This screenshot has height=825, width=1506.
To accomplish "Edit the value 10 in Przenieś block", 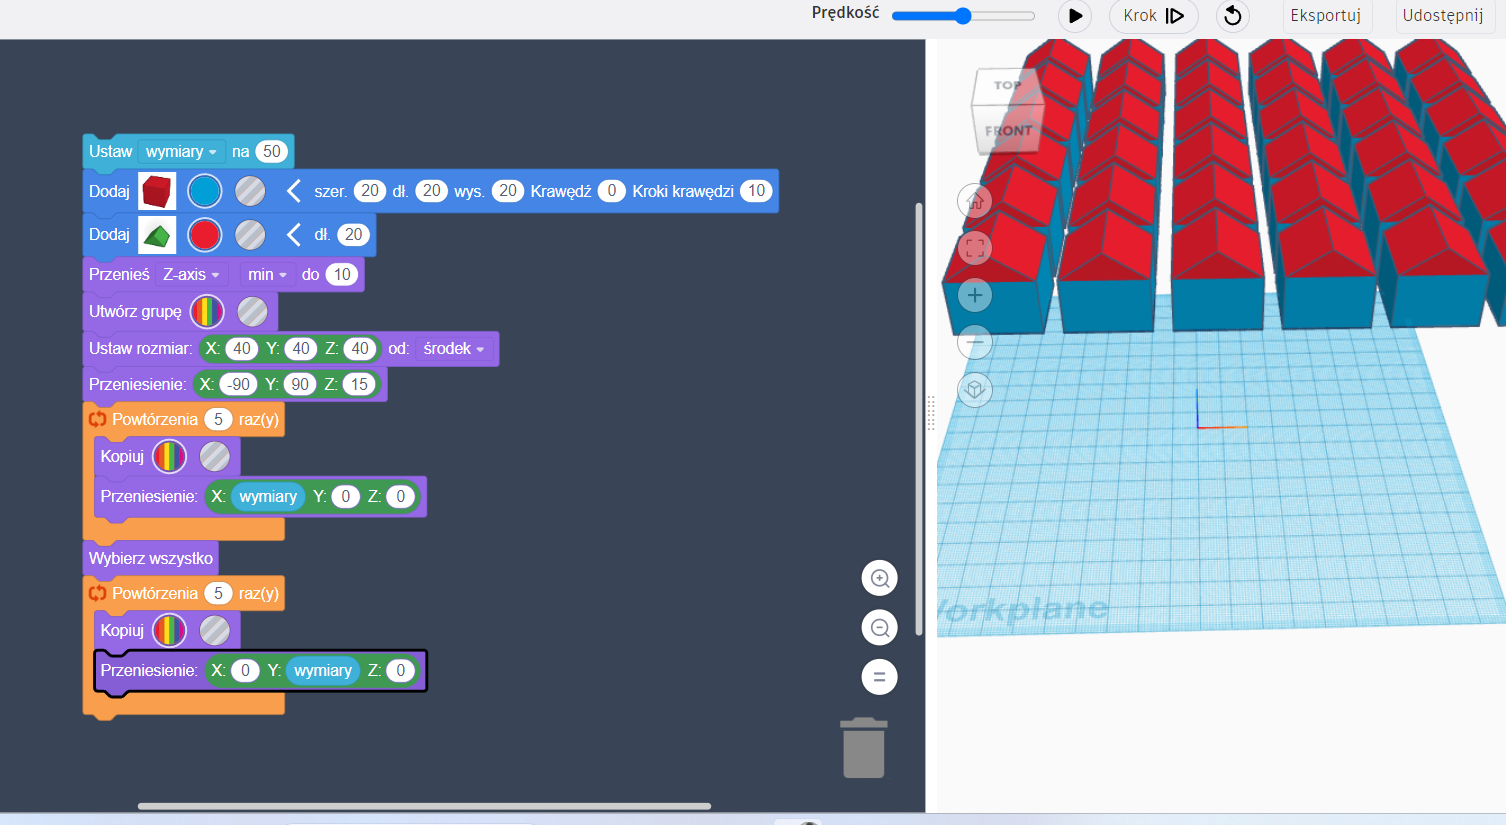I will tap(342, 275).
